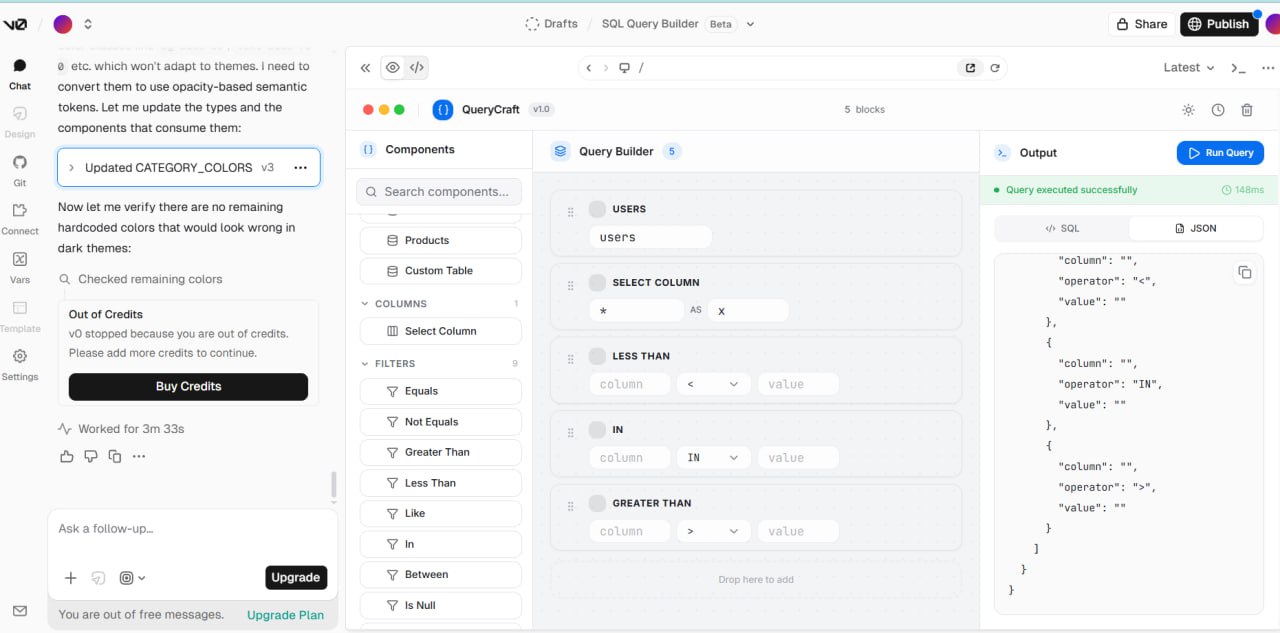Toggle the USERS block checkbox

597,209
